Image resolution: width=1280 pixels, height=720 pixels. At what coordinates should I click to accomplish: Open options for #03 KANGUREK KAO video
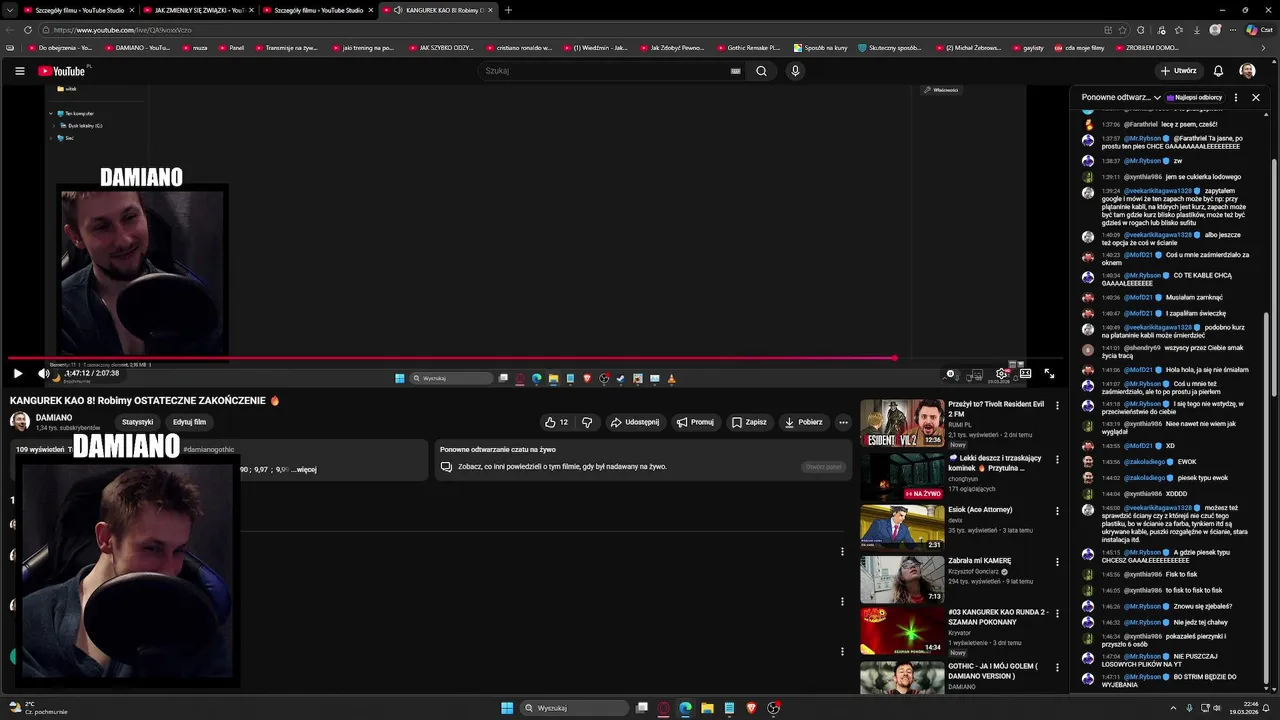[x=1057, y=613]
